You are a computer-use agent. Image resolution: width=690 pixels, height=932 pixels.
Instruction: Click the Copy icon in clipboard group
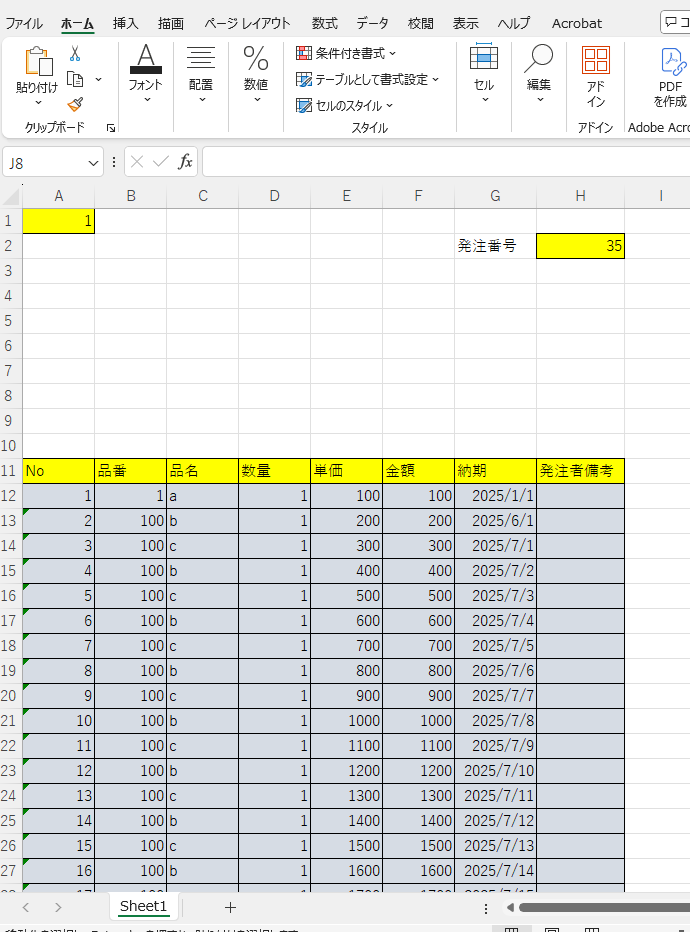[x=75, y=79]
